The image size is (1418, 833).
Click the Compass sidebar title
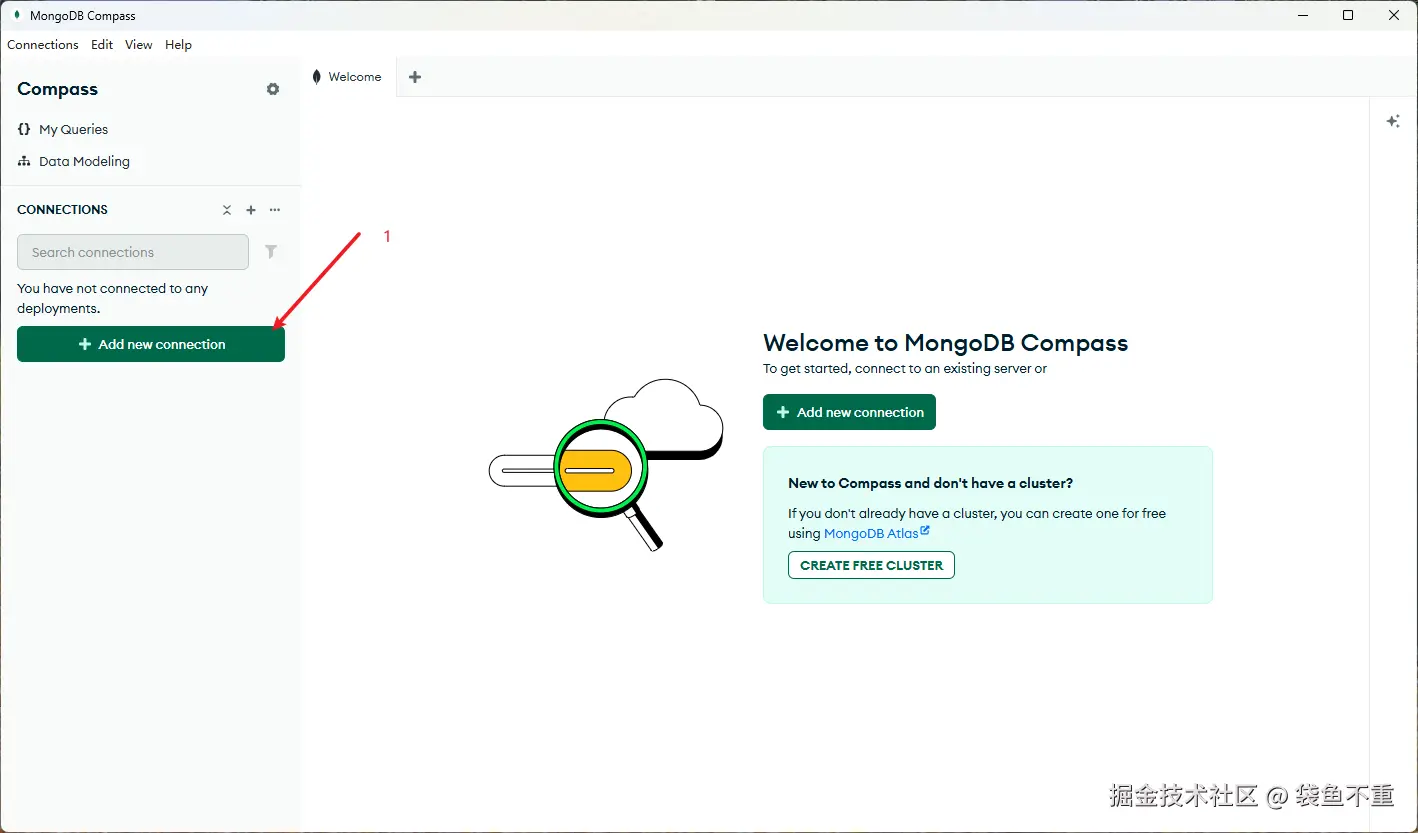point(58,89)
